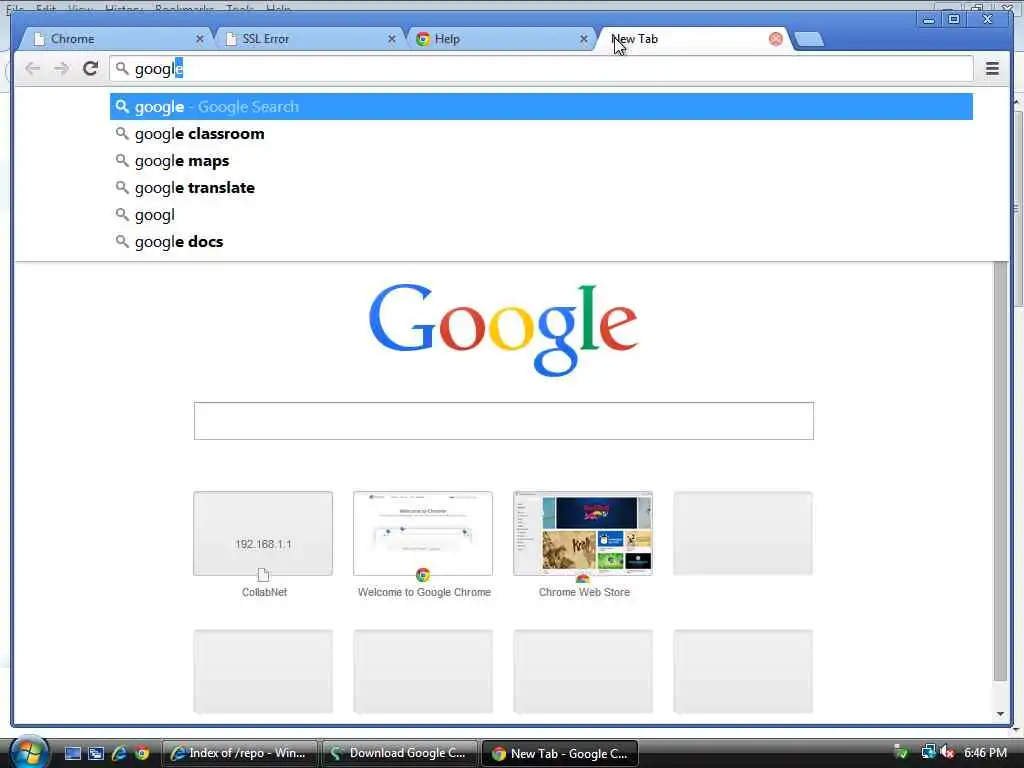Click the green tray icon near the clock
The width and height of the screenshot is (1024, 768).
coord(901,752)
